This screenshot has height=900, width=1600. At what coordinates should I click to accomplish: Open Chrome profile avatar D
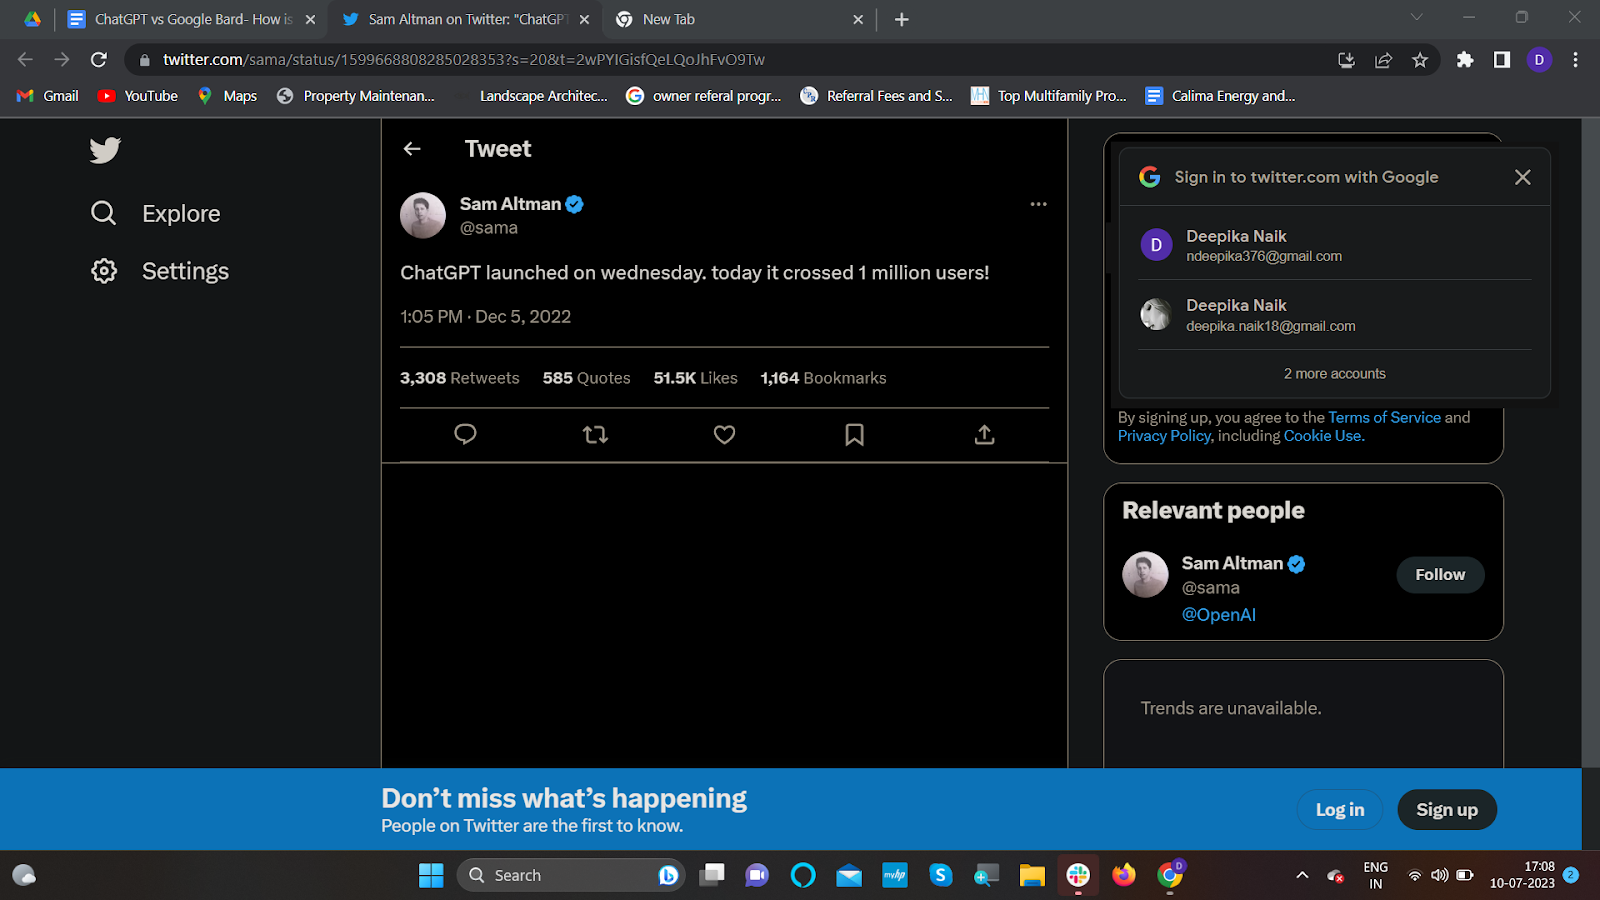tap(1539, 60)
